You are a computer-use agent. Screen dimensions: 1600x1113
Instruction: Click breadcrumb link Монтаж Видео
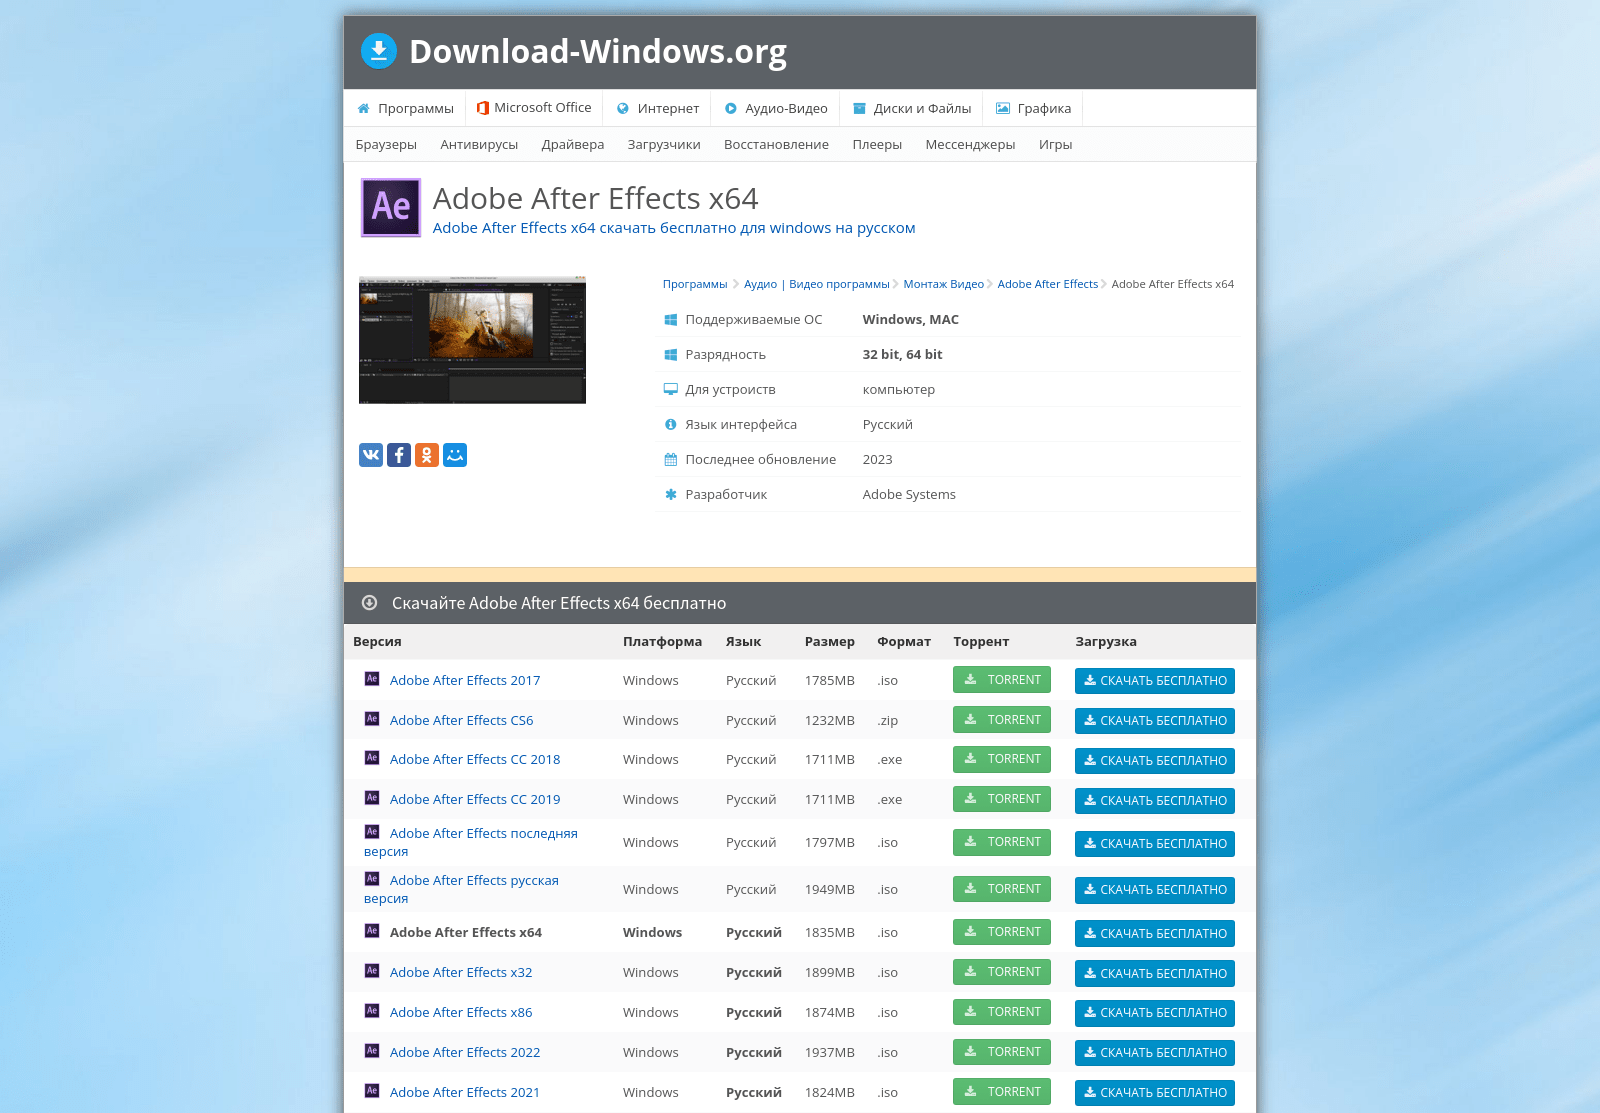[943, 284]
